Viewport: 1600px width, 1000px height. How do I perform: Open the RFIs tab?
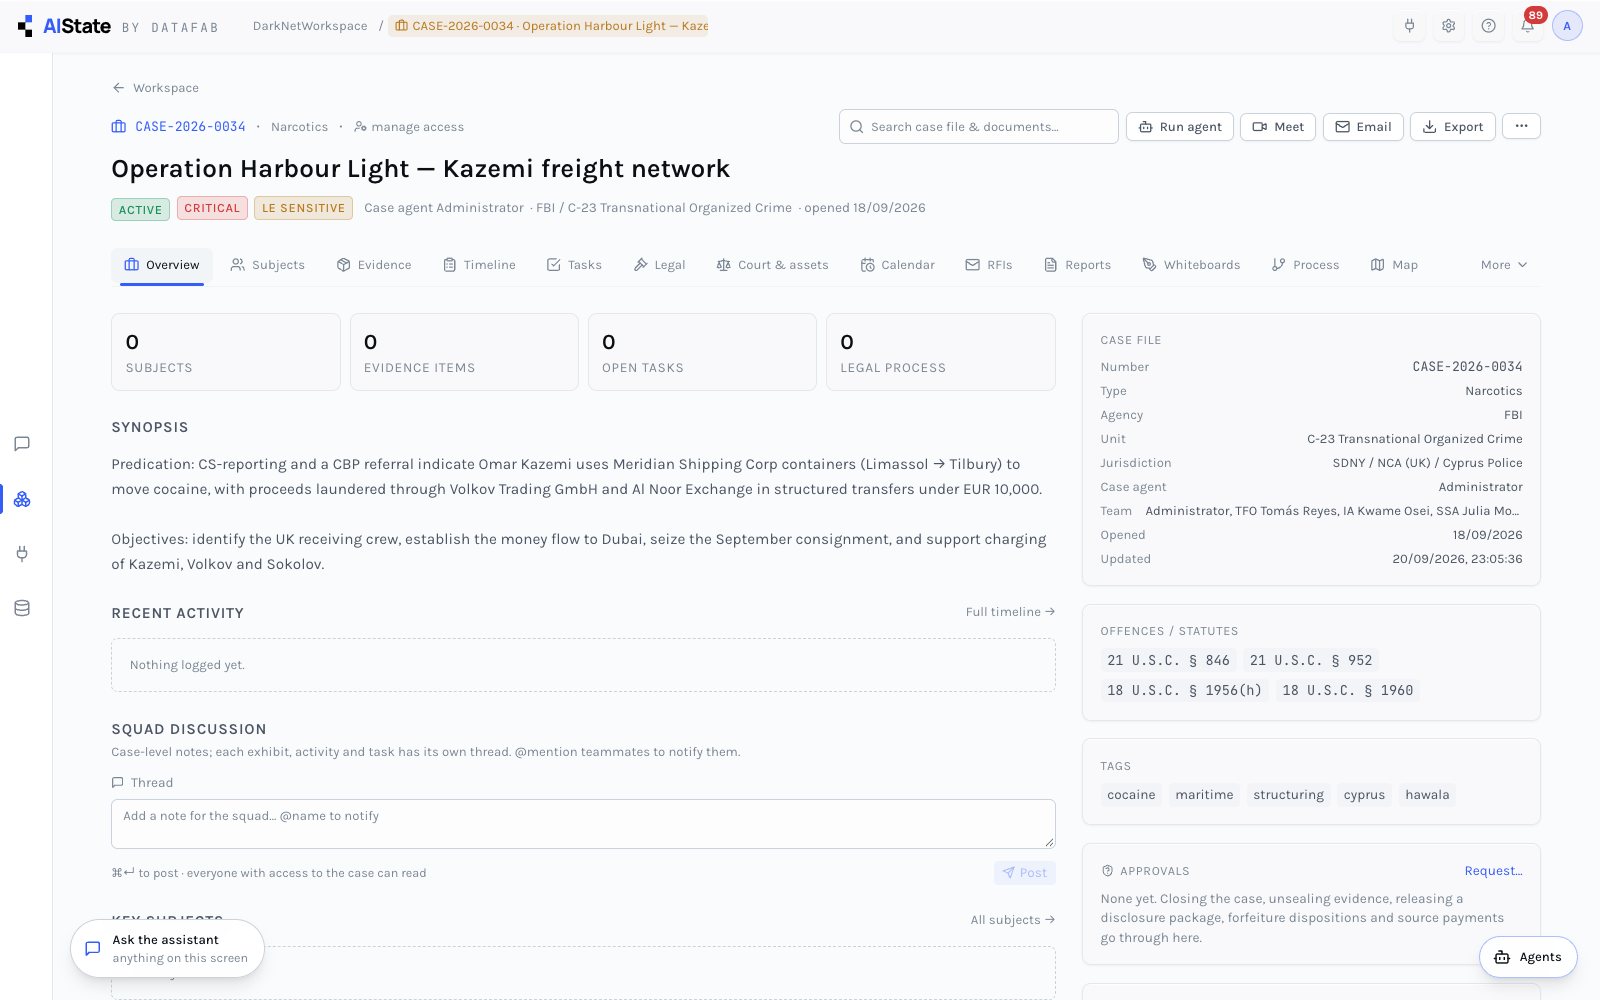coord(988,265)
